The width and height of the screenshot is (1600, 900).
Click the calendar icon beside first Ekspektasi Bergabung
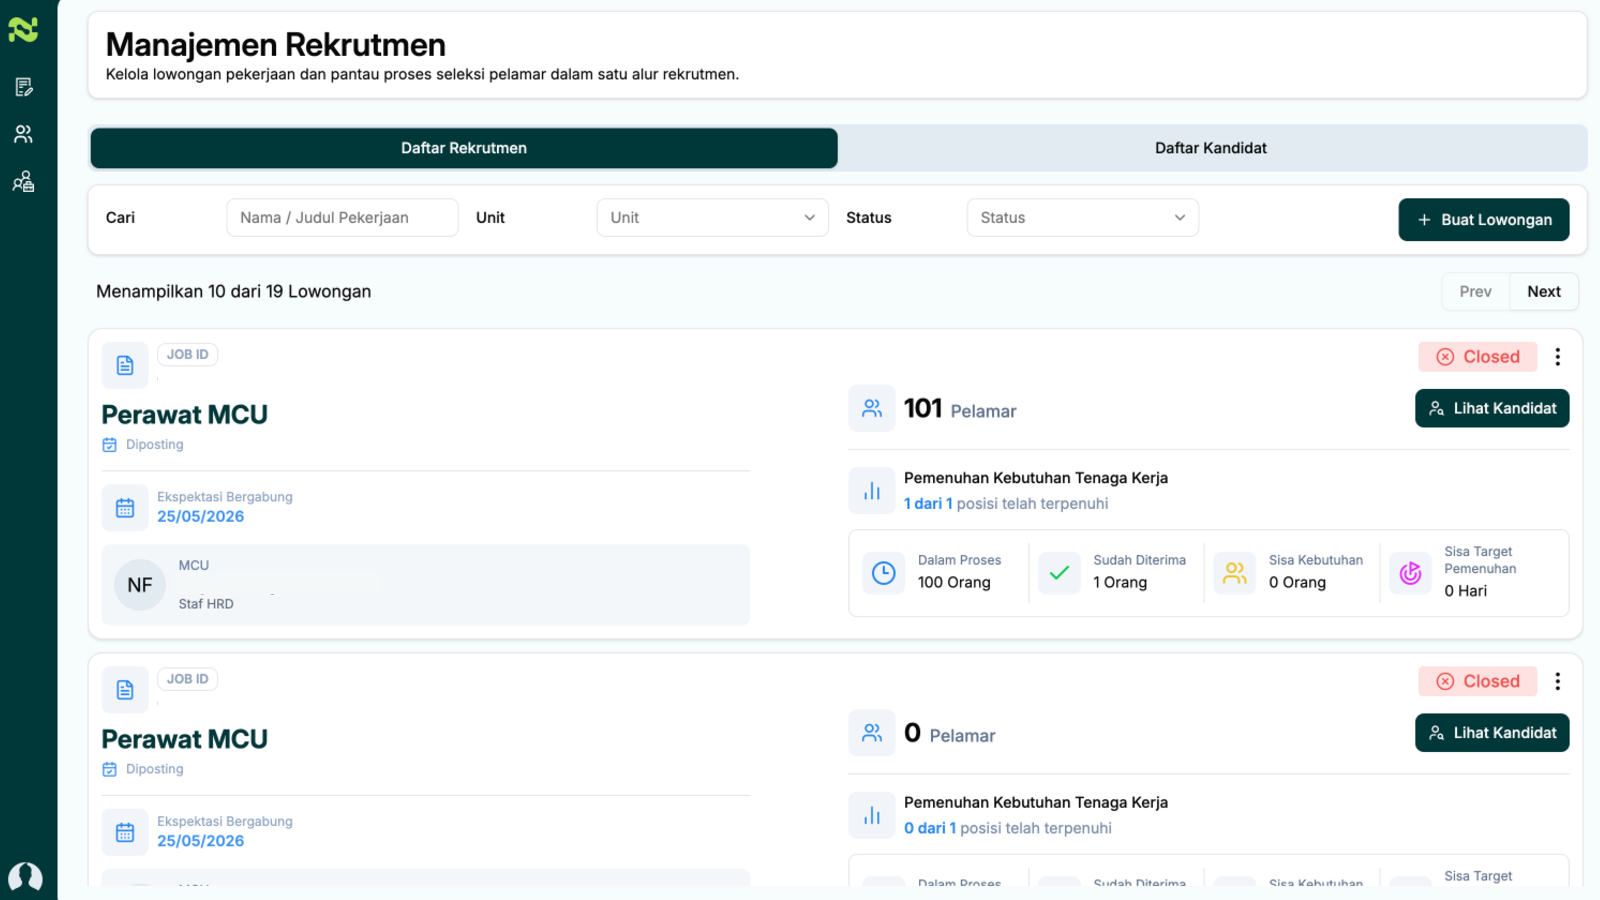125,508
